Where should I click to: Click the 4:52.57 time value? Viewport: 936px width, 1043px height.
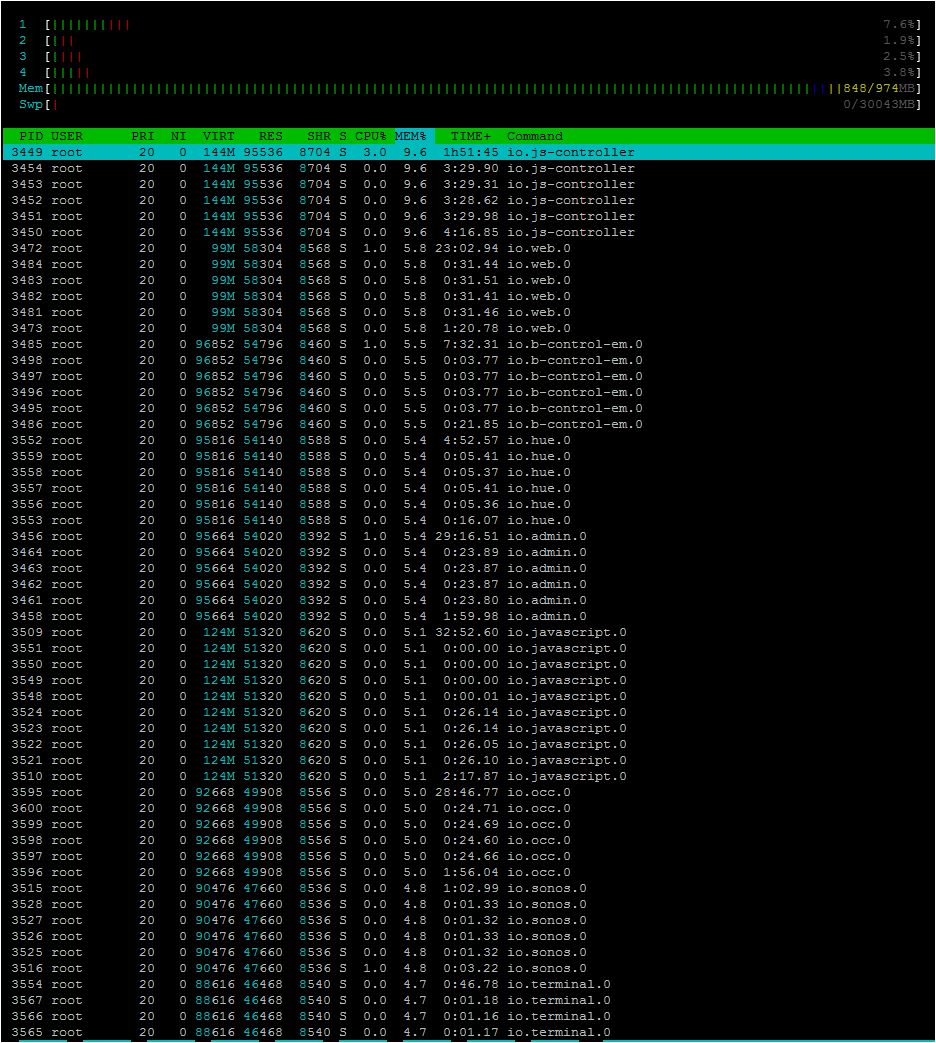coord(470,440)
